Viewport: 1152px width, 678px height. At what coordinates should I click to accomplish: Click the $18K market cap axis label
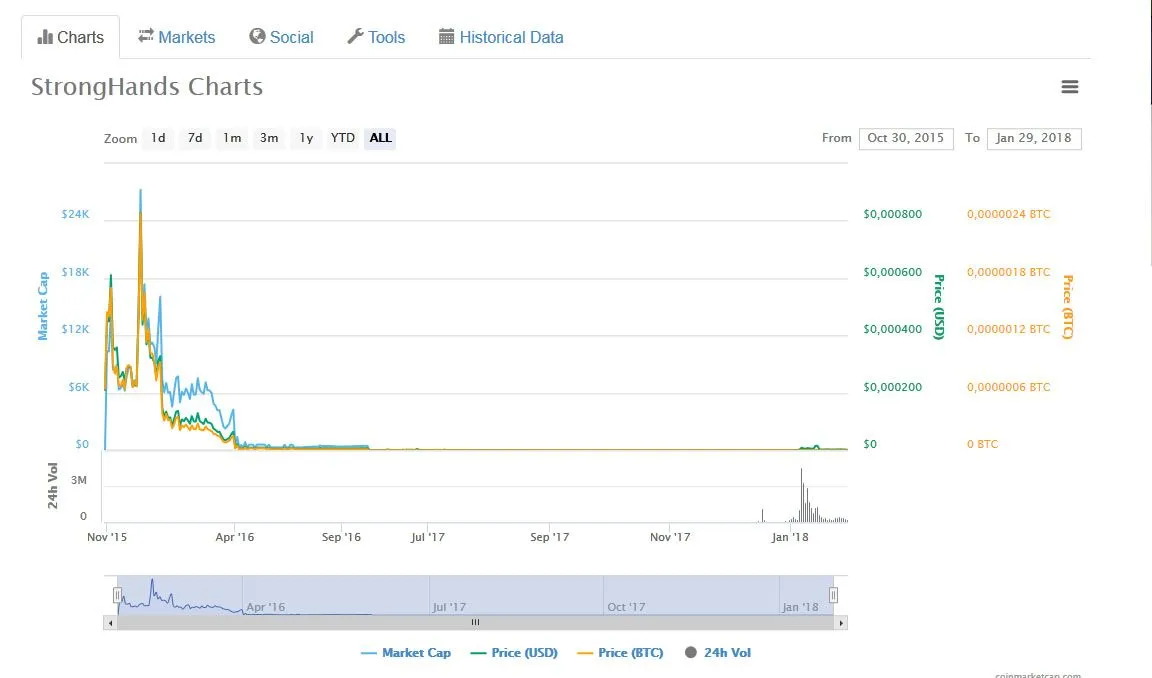click(x=76, y=272)
